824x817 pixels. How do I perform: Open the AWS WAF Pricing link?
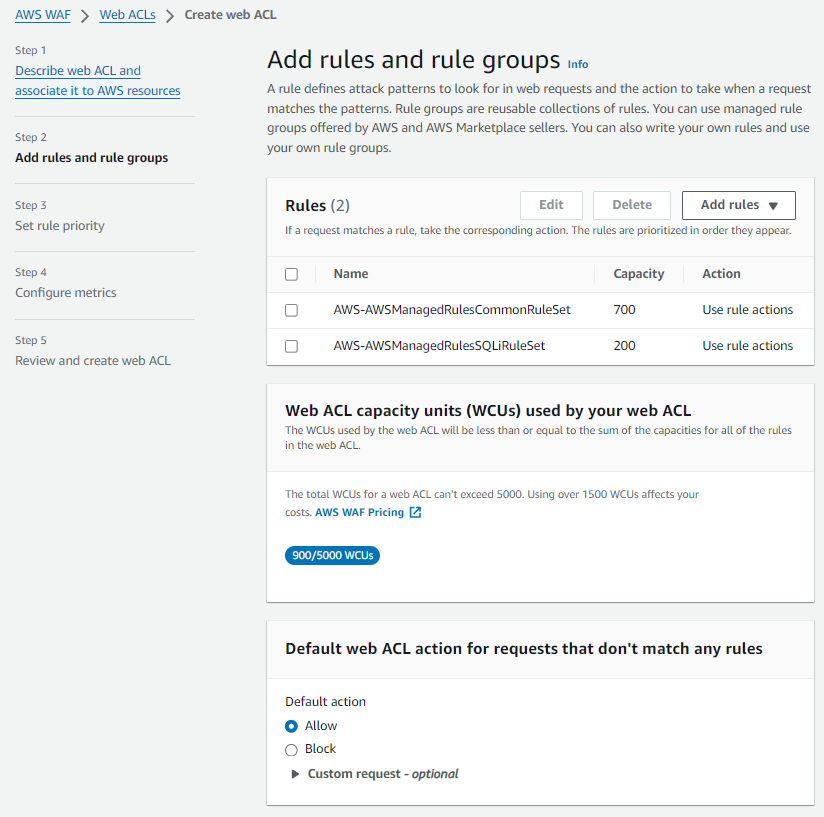pos(360,513)
